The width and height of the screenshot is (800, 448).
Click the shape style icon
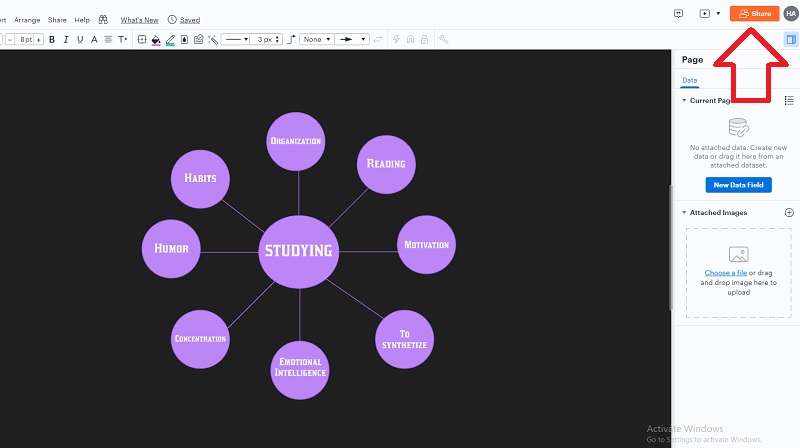click(142, 39)
